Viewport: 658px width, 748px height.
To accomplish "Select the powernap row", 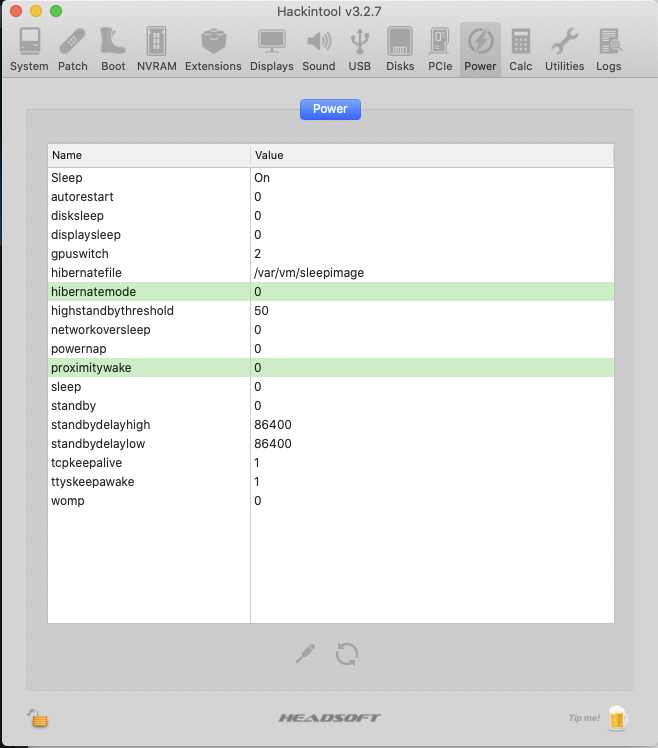I will [331, 349].
